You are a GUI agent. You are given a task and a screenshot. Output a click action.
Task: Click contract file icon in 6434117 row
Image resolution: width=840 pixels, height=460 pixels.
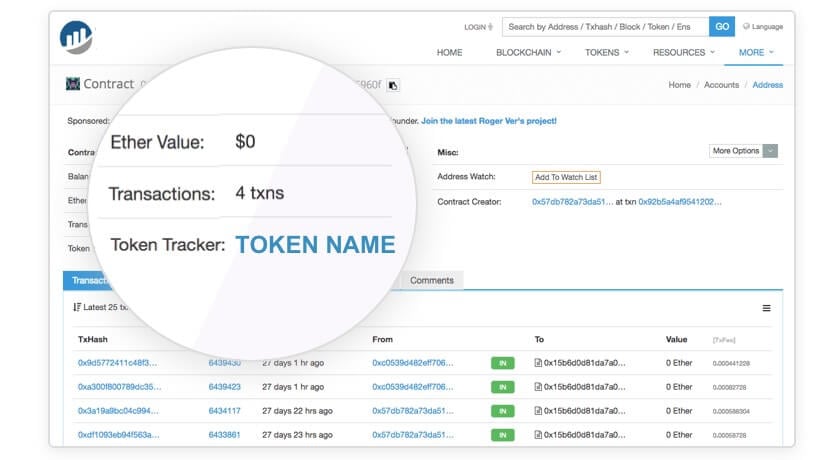[x=538, y=411]
